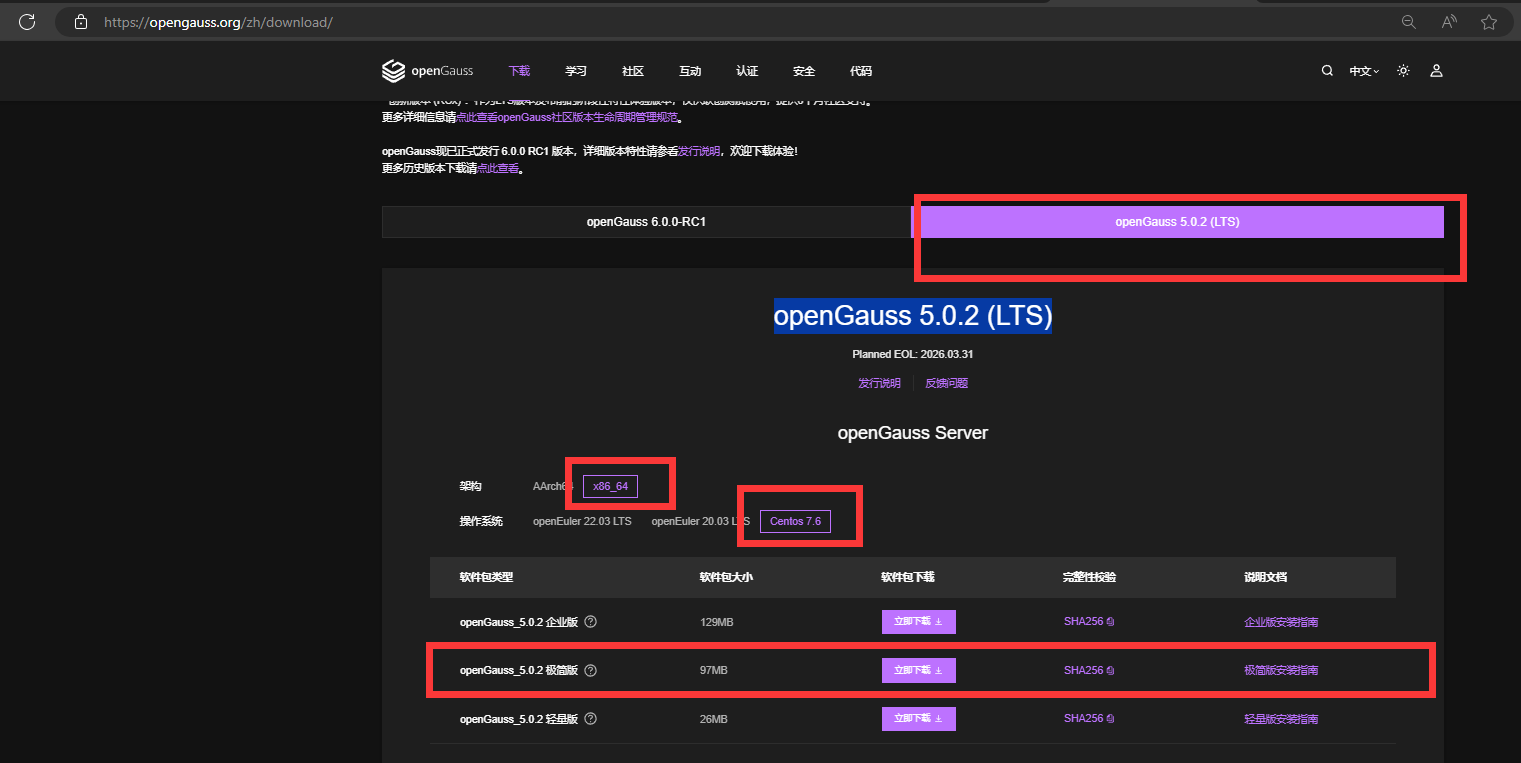Open the 安全 navigation menu
This screenshot has height=763, width=1521.
(x=804, y=71)
